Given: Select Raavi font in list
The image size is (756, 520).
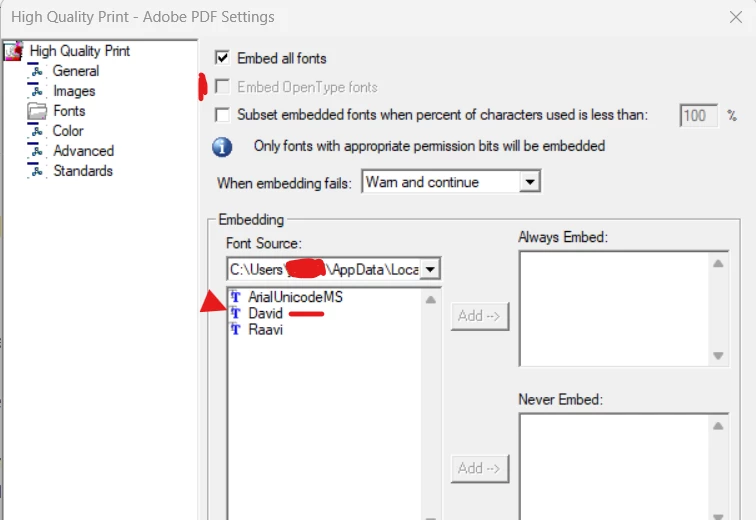Looking at the screenshot, I should [265, 330].
